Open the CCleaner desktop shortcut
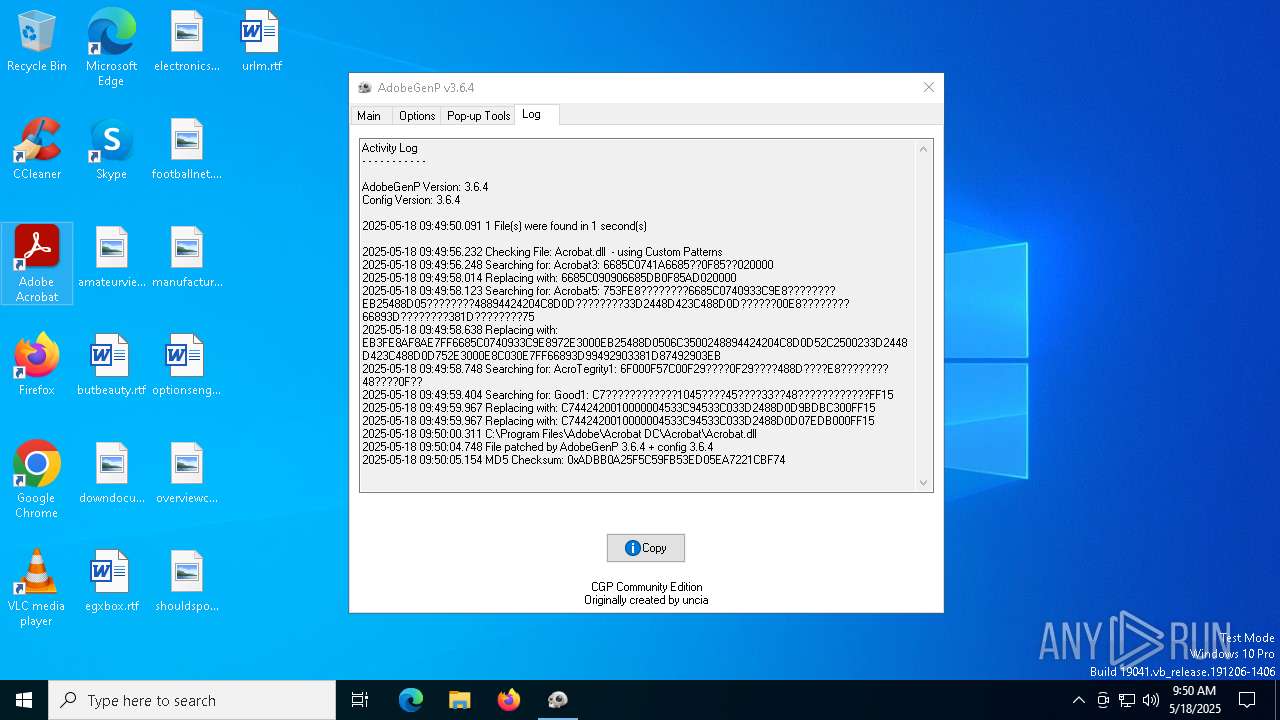Image resolution: width=1280 pixels, height=720 pixels. pos(37,149)
